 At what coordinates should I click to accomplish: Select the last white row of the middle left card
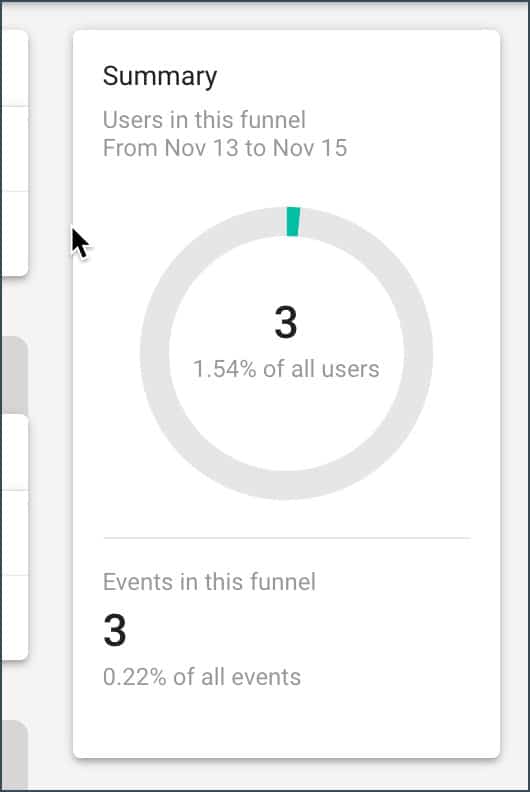(x=14, y=617)
